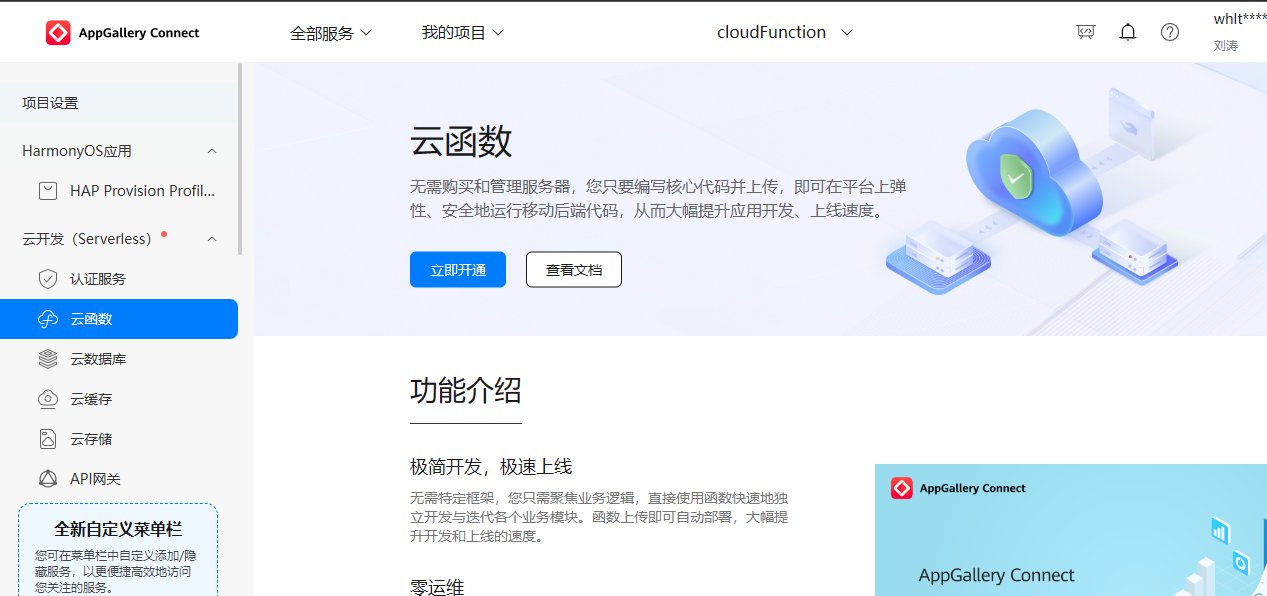Click the 功能介绍 heading
The width and height of the screenshot is (1267, 596).
pyautogui.click(x=466, y=390)
